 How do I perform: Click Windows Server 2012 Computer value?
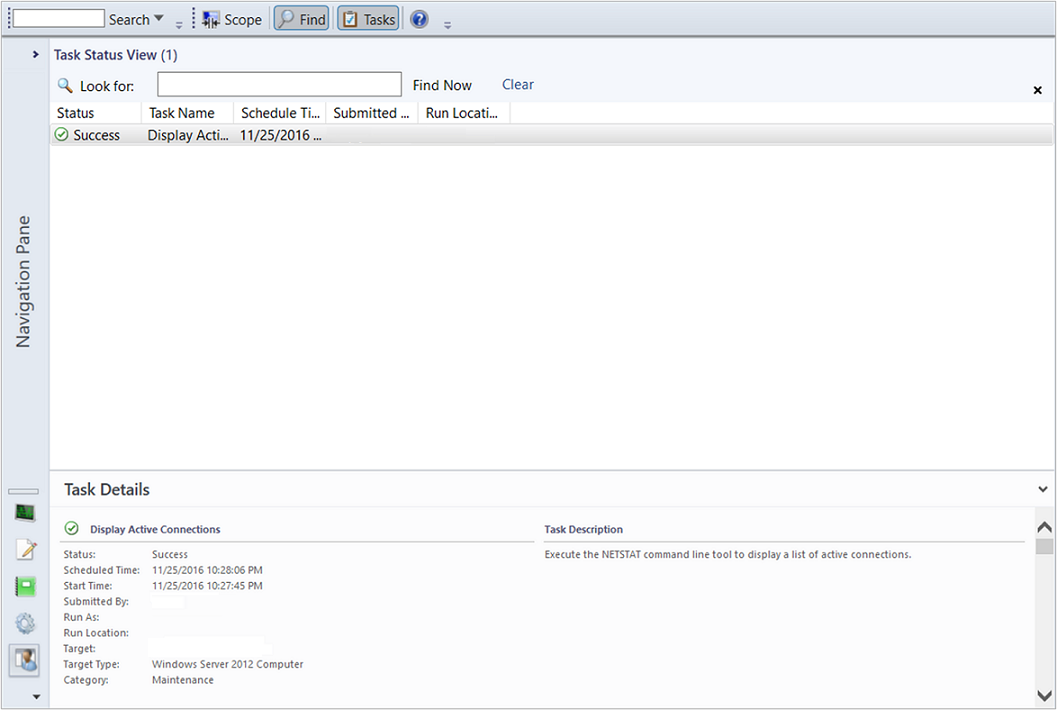227,664
